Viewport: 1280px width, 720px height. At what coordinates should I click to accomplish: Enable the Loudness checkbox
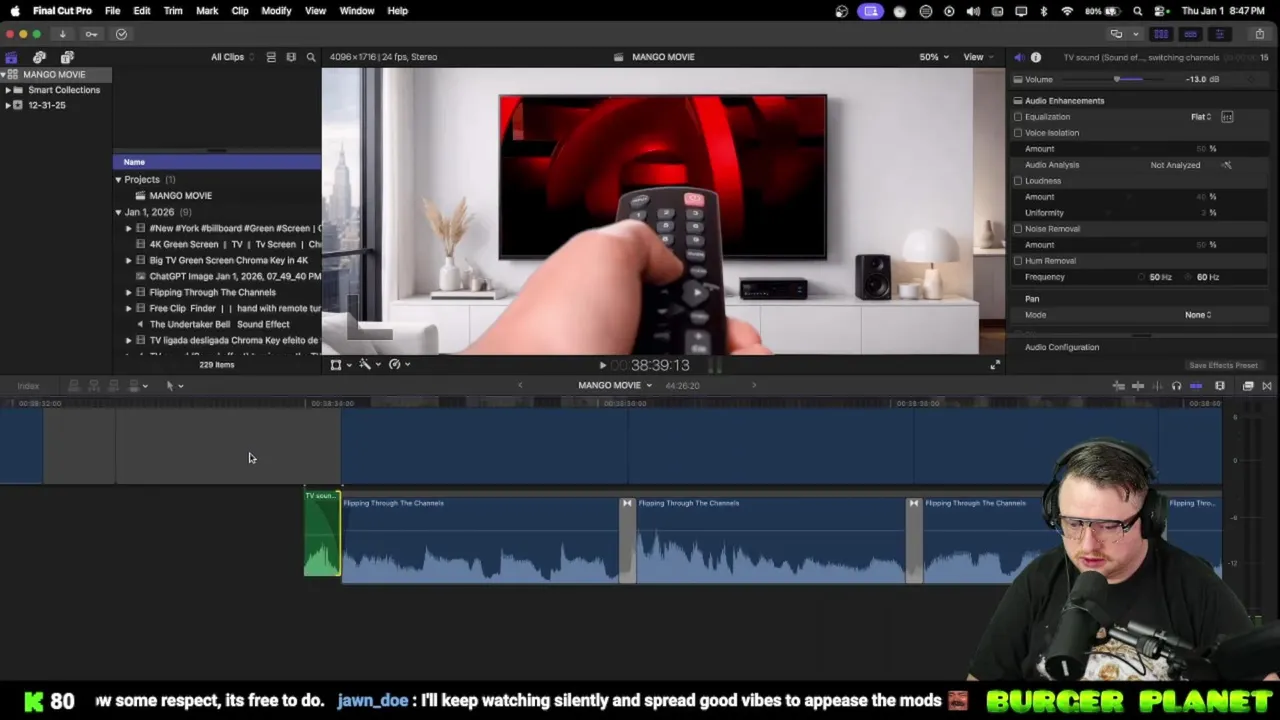[1018, 181]
